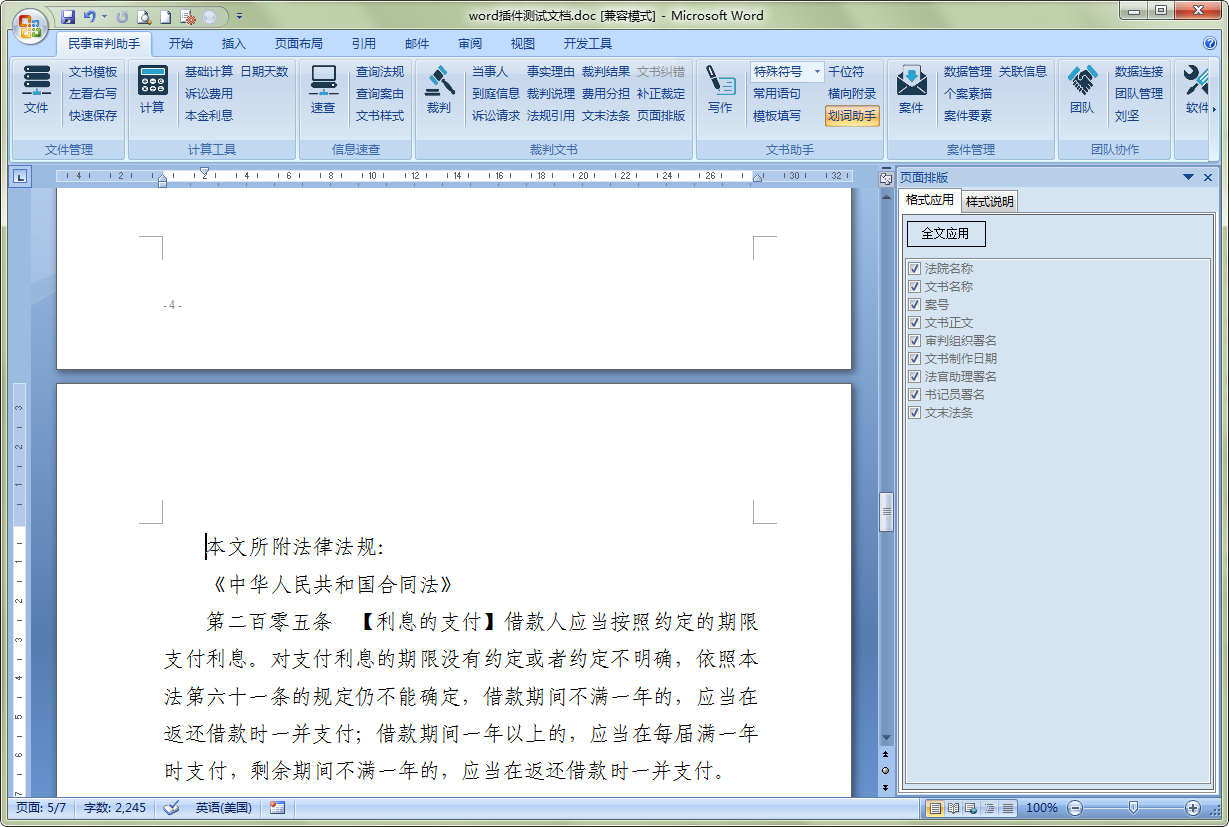Screen dimensions: 1229x827
Task: Save document via quick access toolbar
Action: click(68, 17)
